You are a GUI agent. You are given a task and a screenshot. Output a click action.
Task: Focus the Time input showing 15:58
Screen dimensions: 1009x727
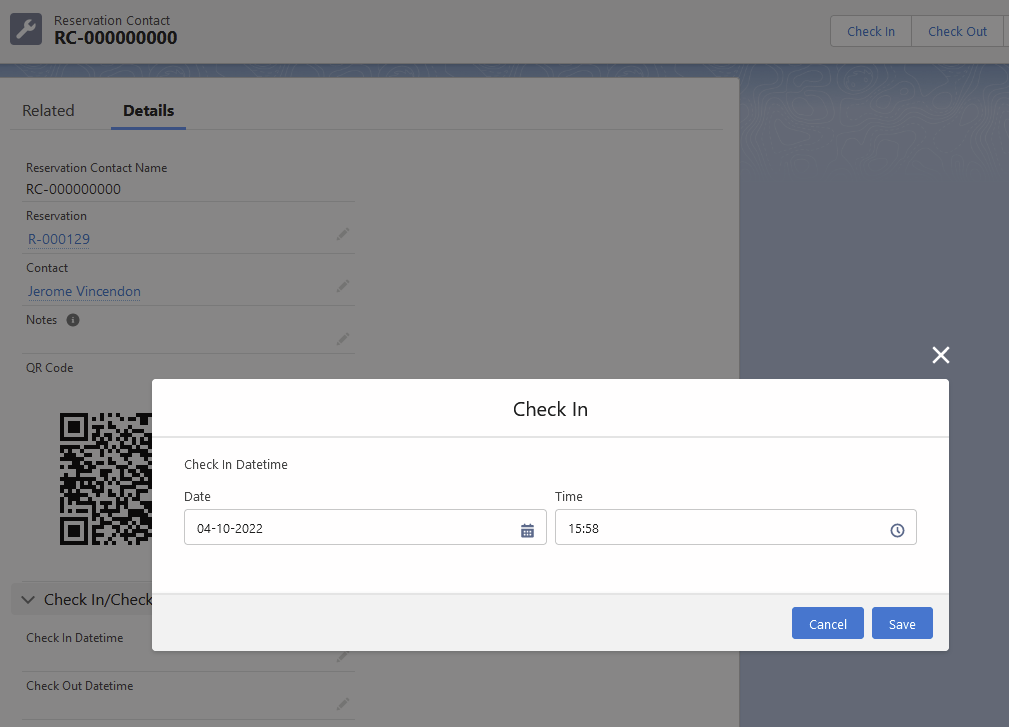720,528
